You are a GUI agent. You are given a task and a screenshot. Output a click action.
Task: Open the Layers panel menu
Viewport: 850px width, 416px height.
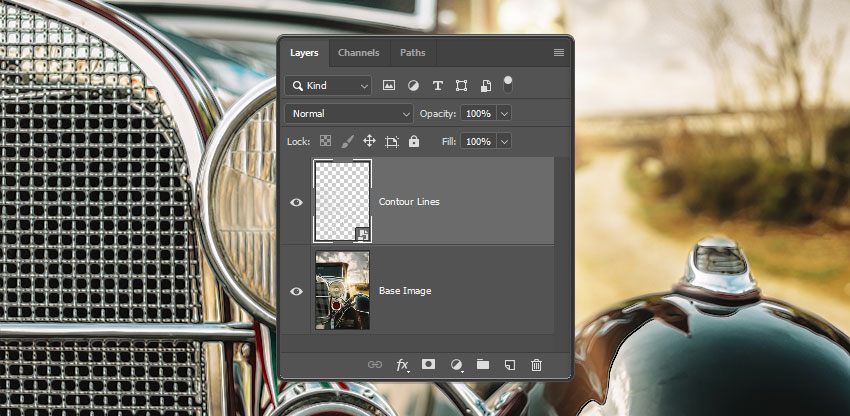(x=559, y=53)
